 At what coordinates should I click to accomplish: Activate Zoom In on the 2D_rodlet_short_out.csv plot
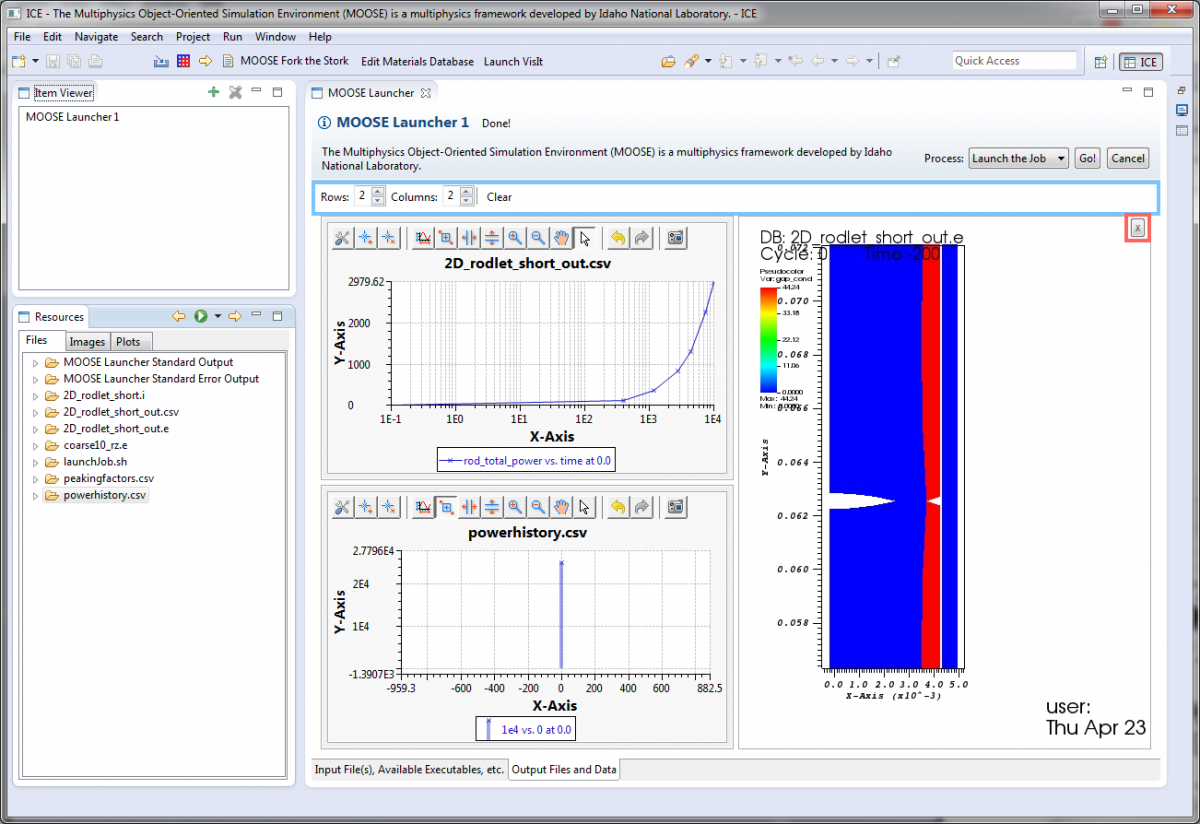click(x=515, y=238)
